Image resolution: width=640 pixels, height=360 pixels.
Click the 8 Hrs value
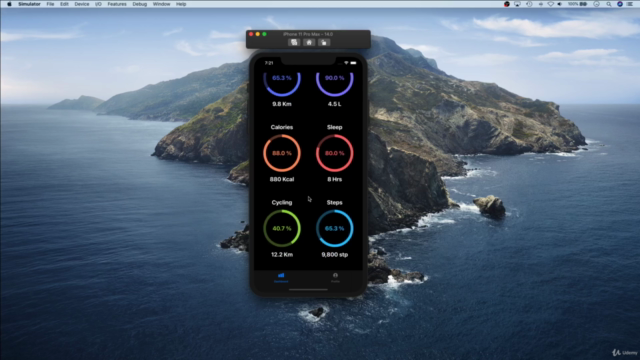(335, 179)
